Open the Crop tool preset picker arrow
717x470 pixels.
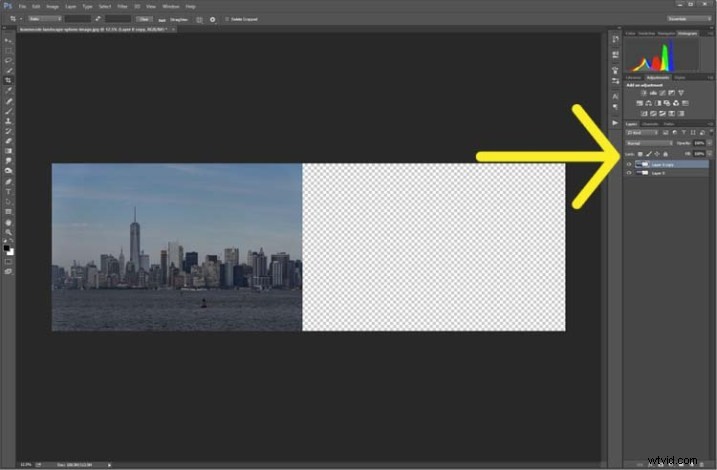(x=21, y=19)
